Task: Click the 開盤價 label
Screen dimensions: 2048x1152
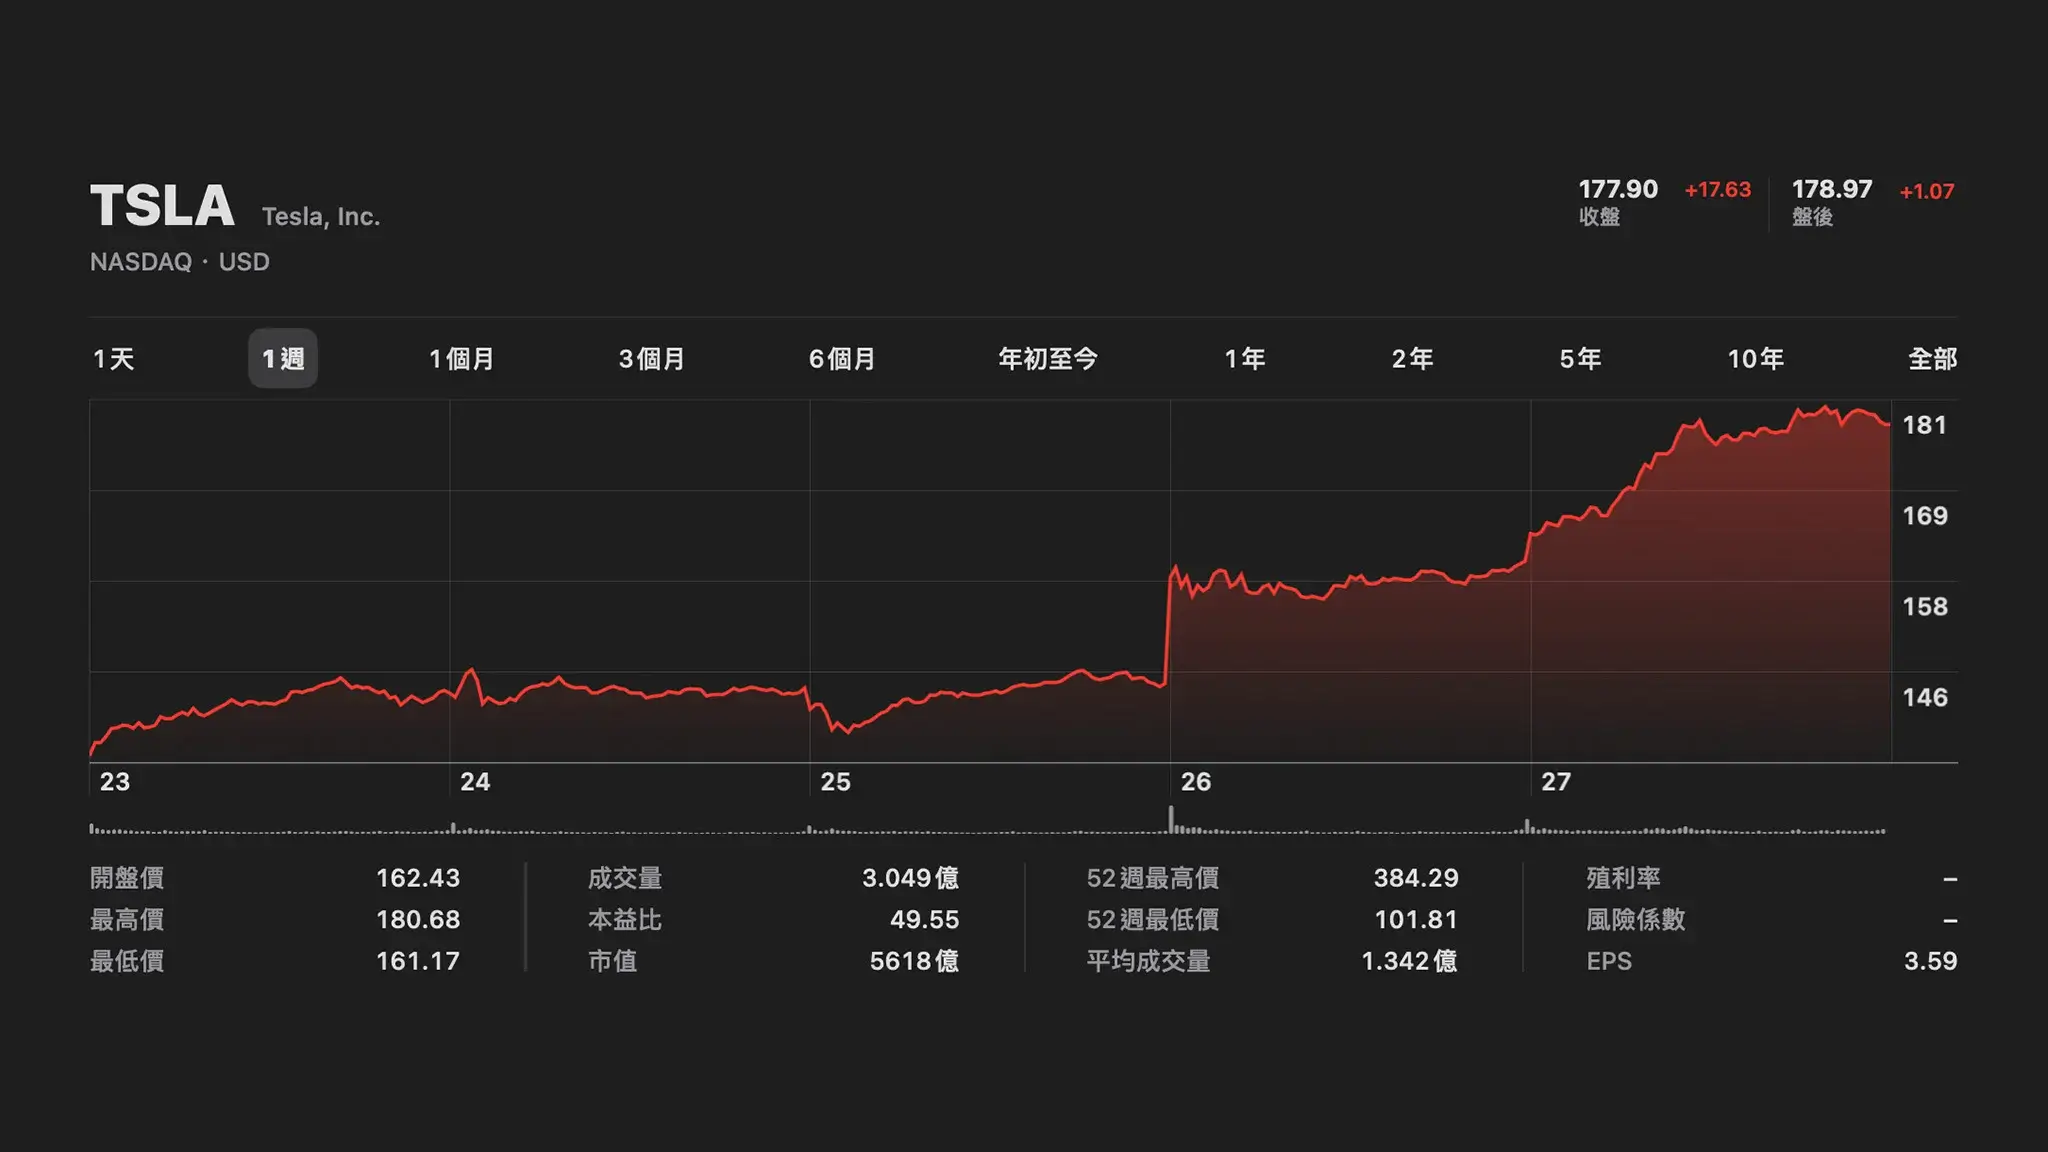Action: 127,878
